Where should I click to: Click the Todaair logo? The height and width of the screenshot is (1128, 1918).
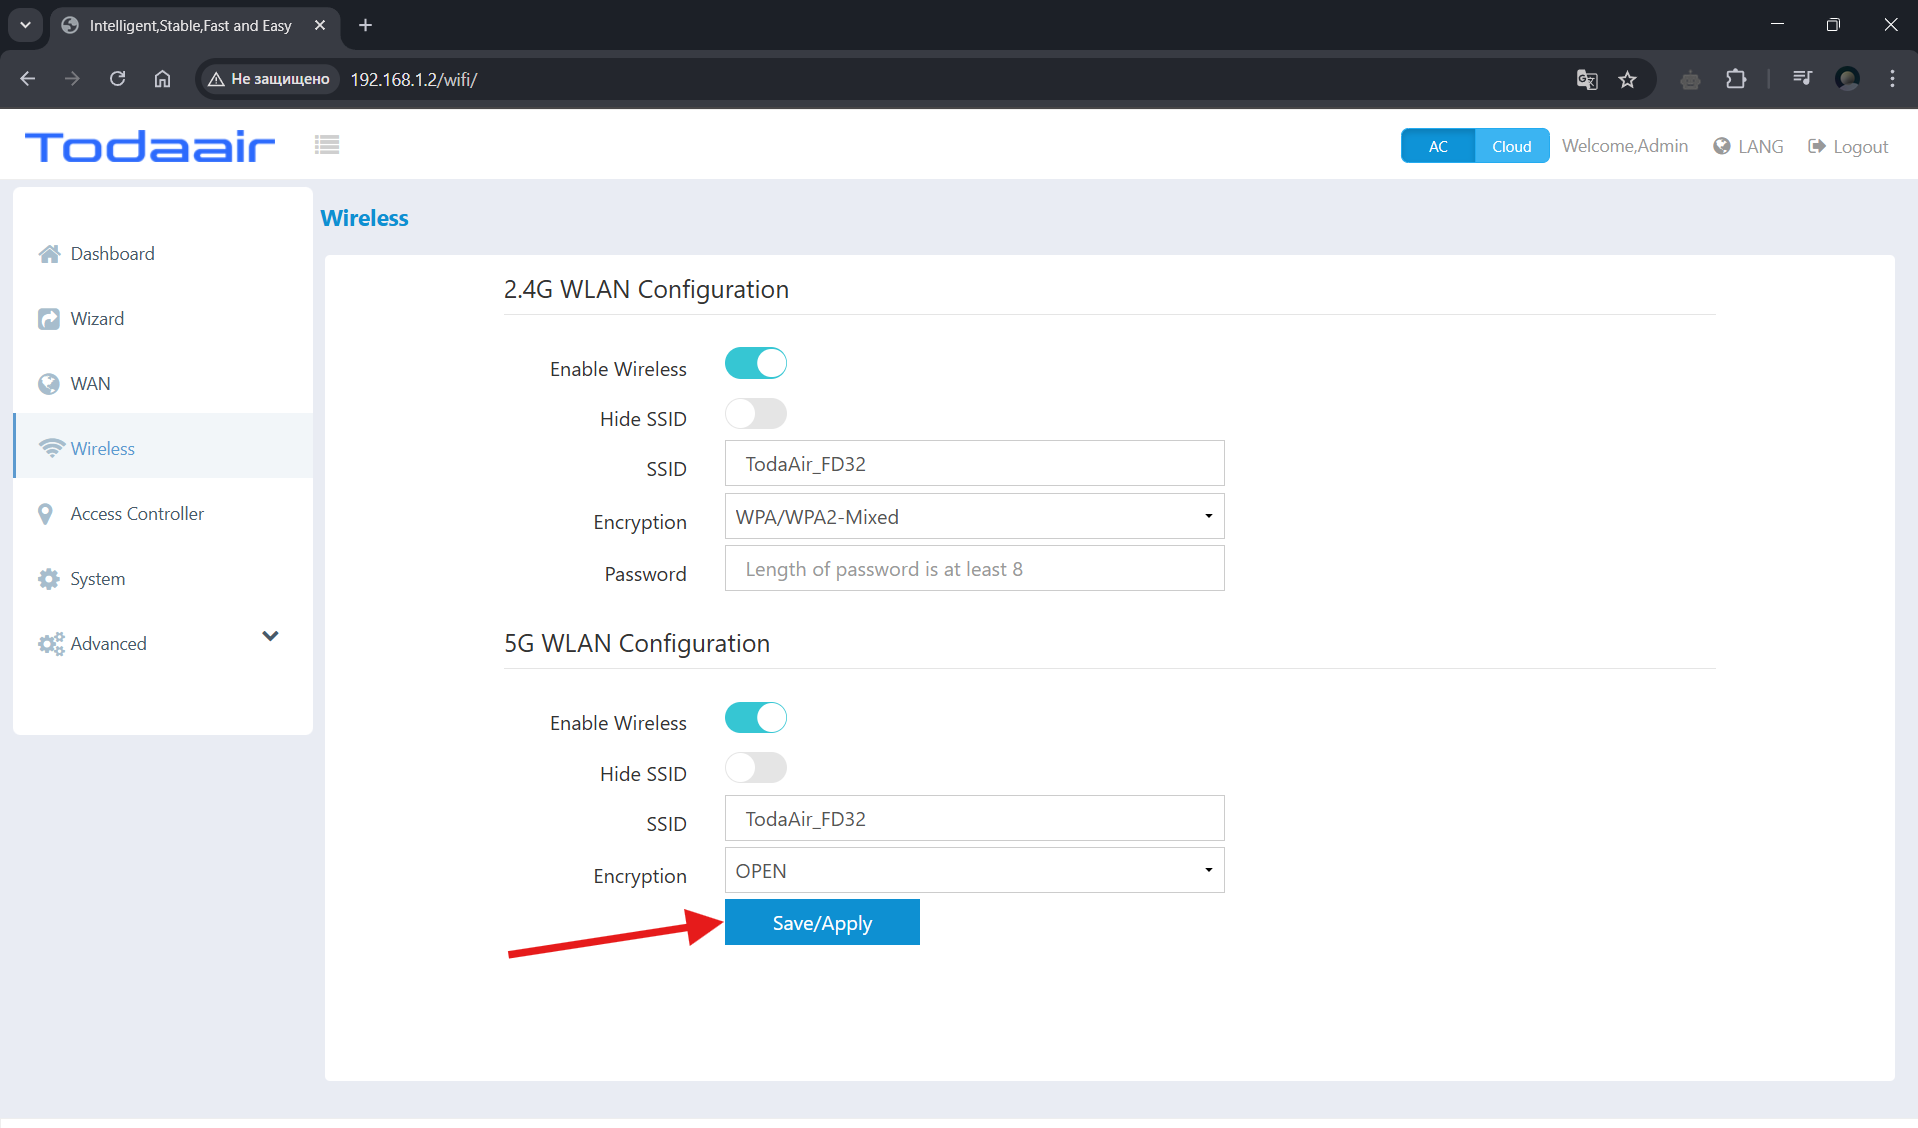click(x=150, y=147)
